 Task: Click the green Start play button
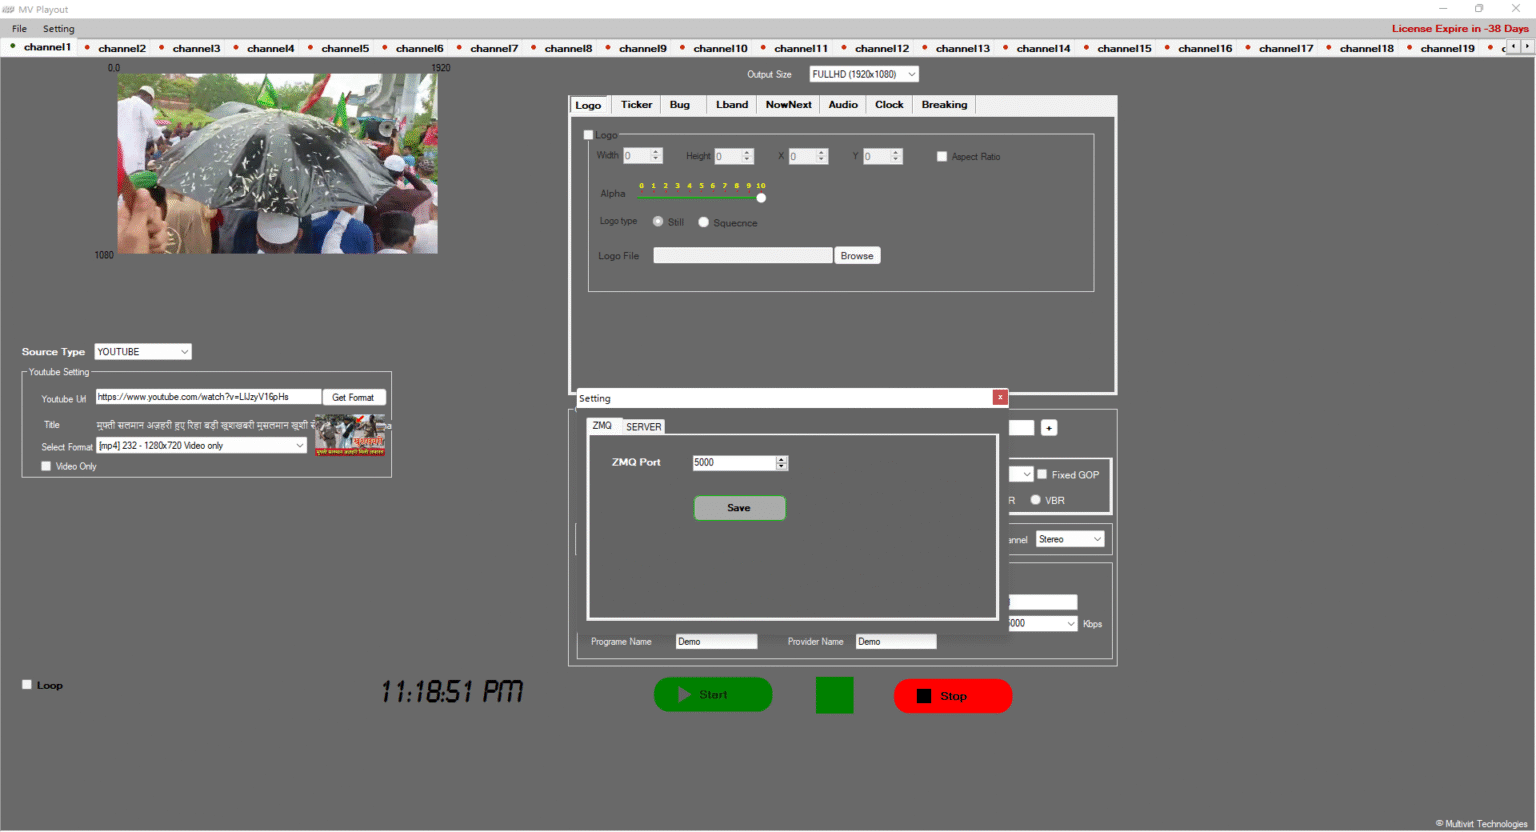coord(712,695)
